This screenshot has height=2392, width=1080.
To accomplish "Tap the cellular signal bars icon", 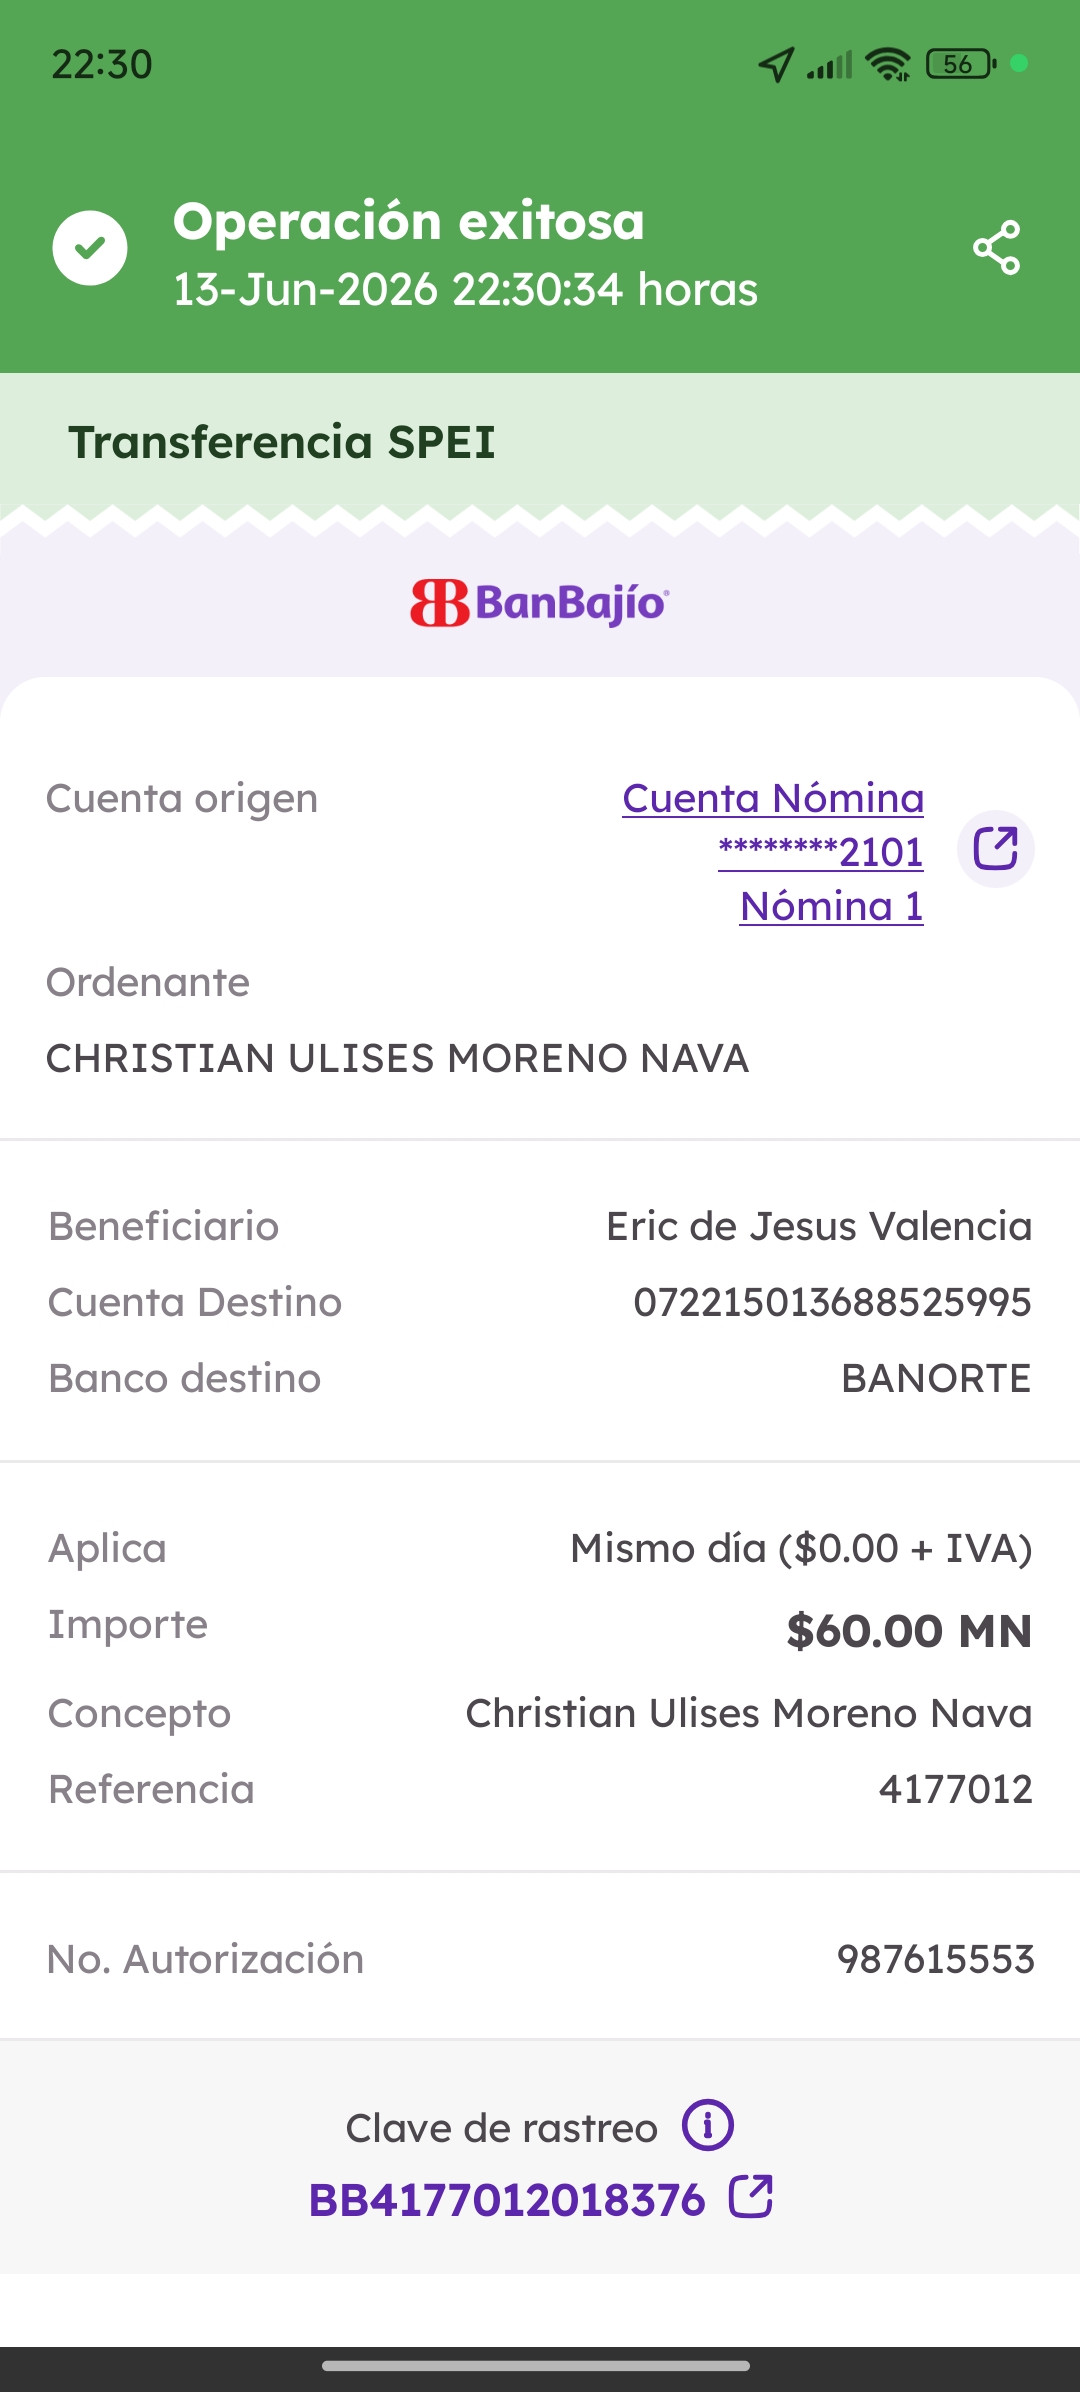I will (830, 65).
